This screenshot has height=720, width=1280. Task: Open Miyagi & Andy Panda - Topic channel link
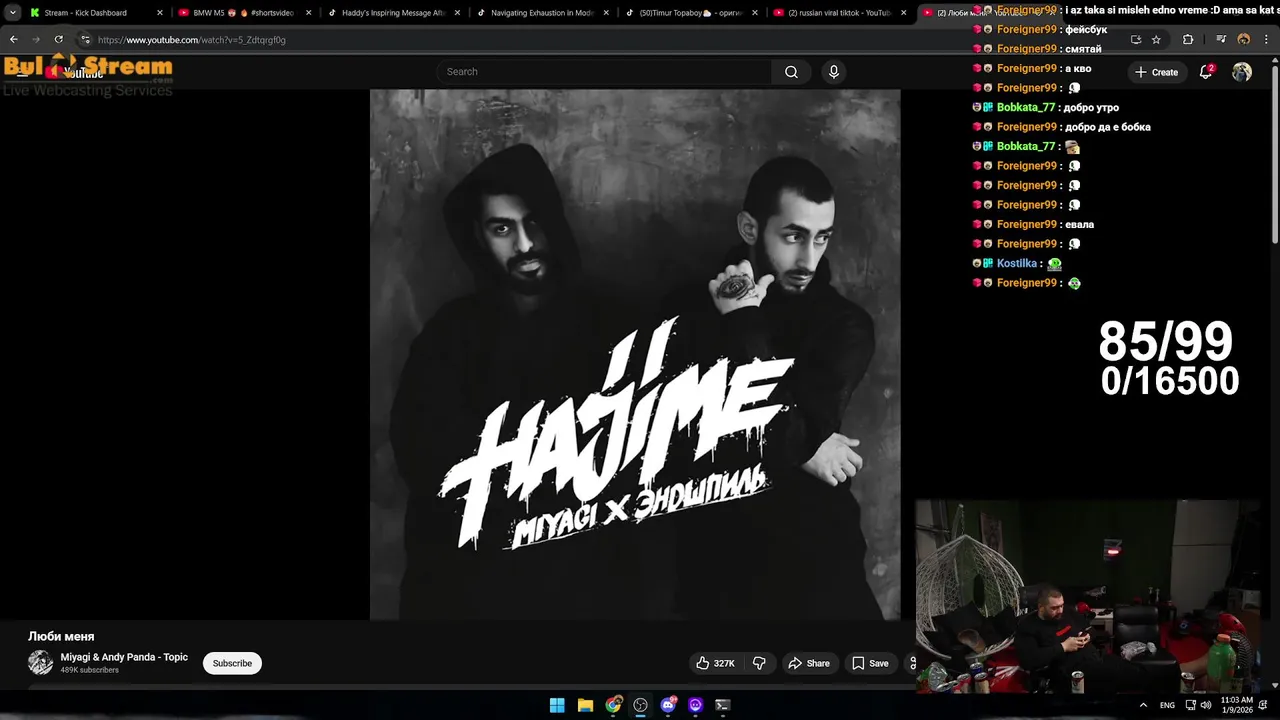click(x=124, y=657)
